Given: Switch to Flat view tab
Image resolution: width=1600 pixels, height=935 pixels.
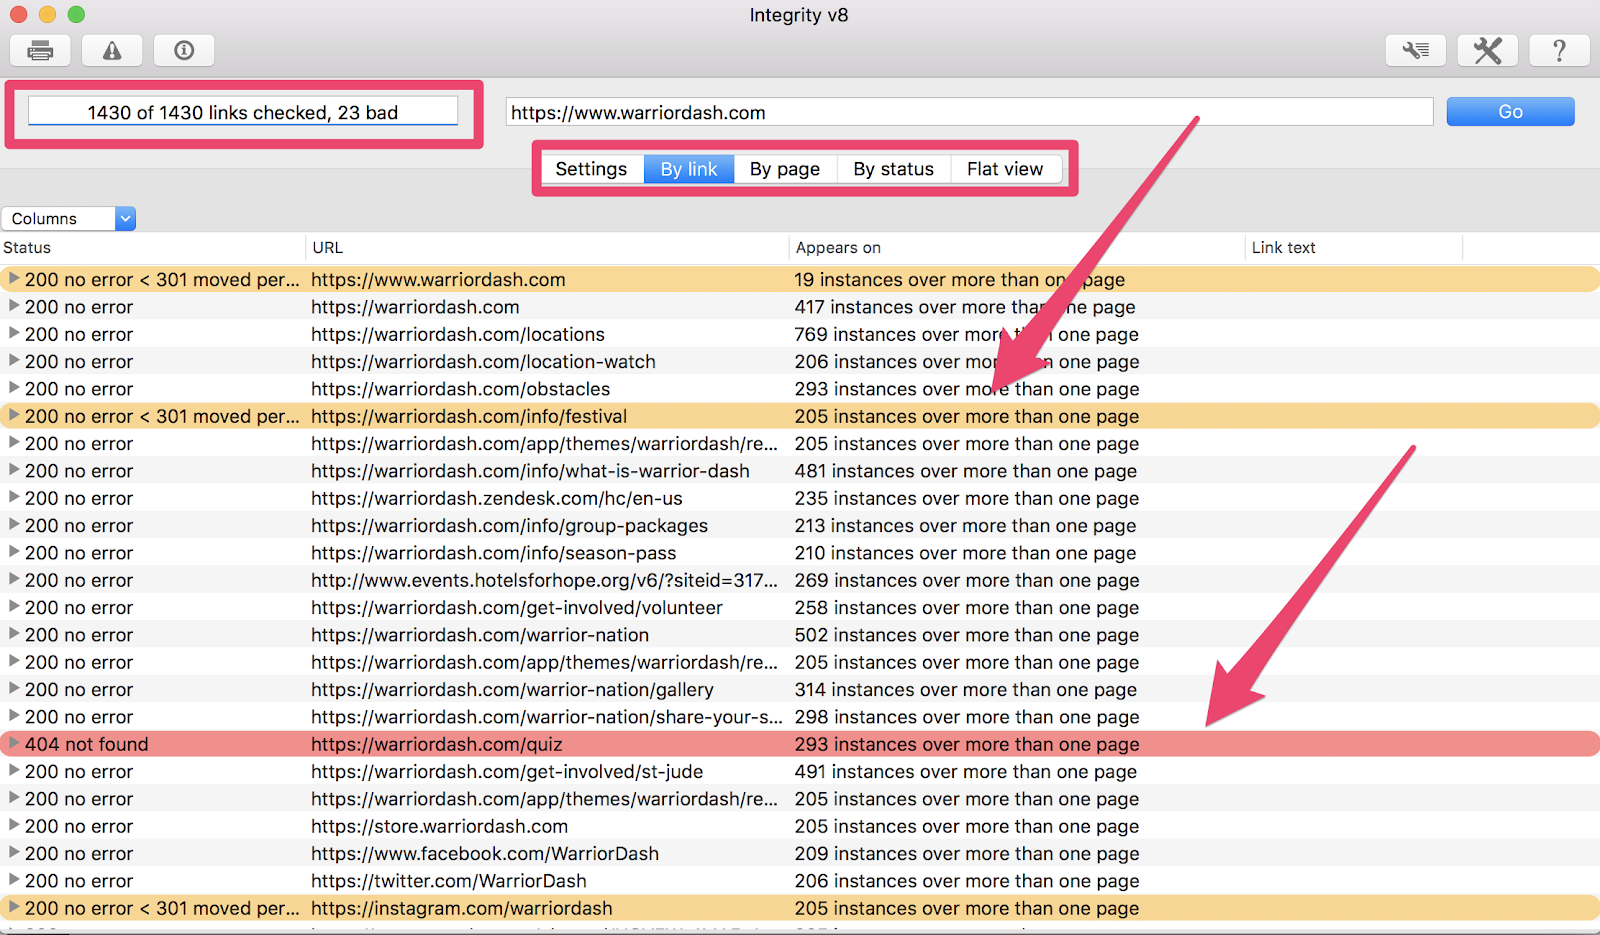Looking at the screenshot, I should (1005, 169).
